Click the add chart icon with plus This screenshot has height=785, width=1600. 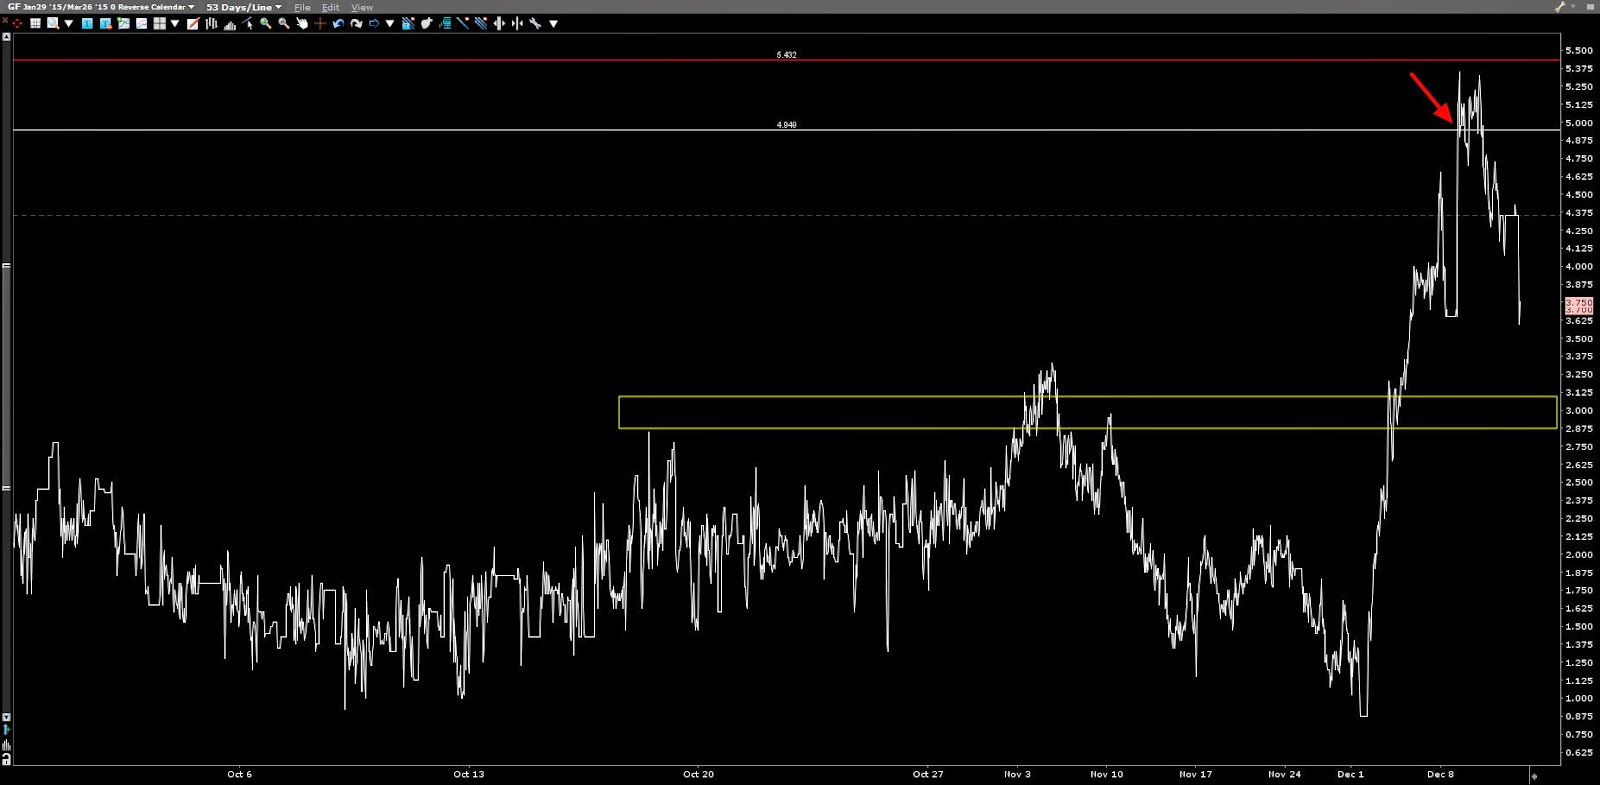(123, 23)
